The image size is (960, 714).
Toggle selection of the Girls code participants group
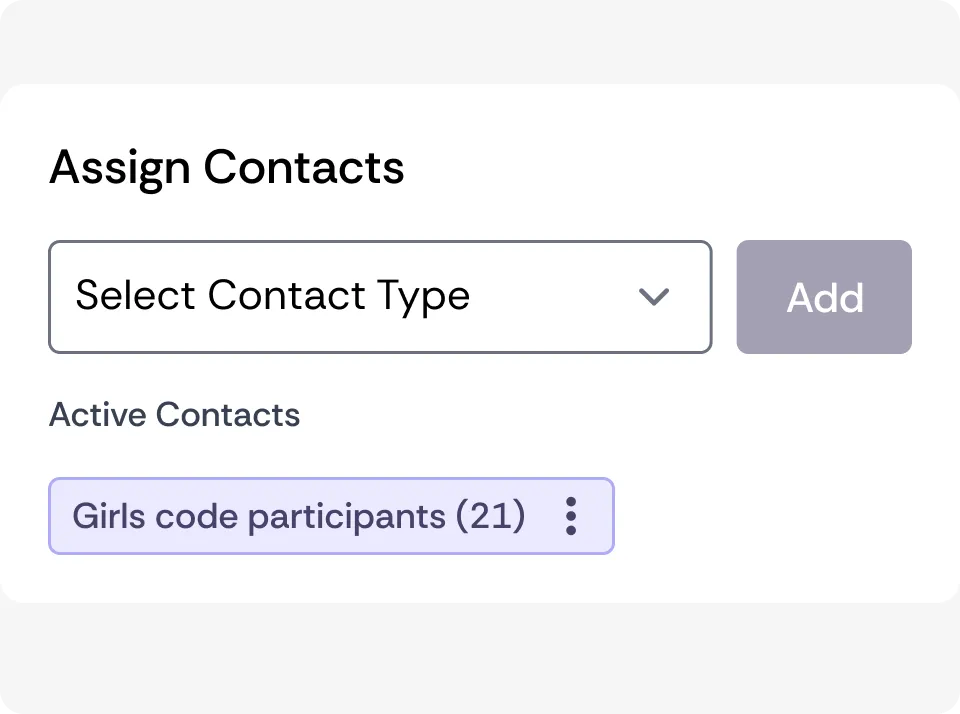[300, 516]
